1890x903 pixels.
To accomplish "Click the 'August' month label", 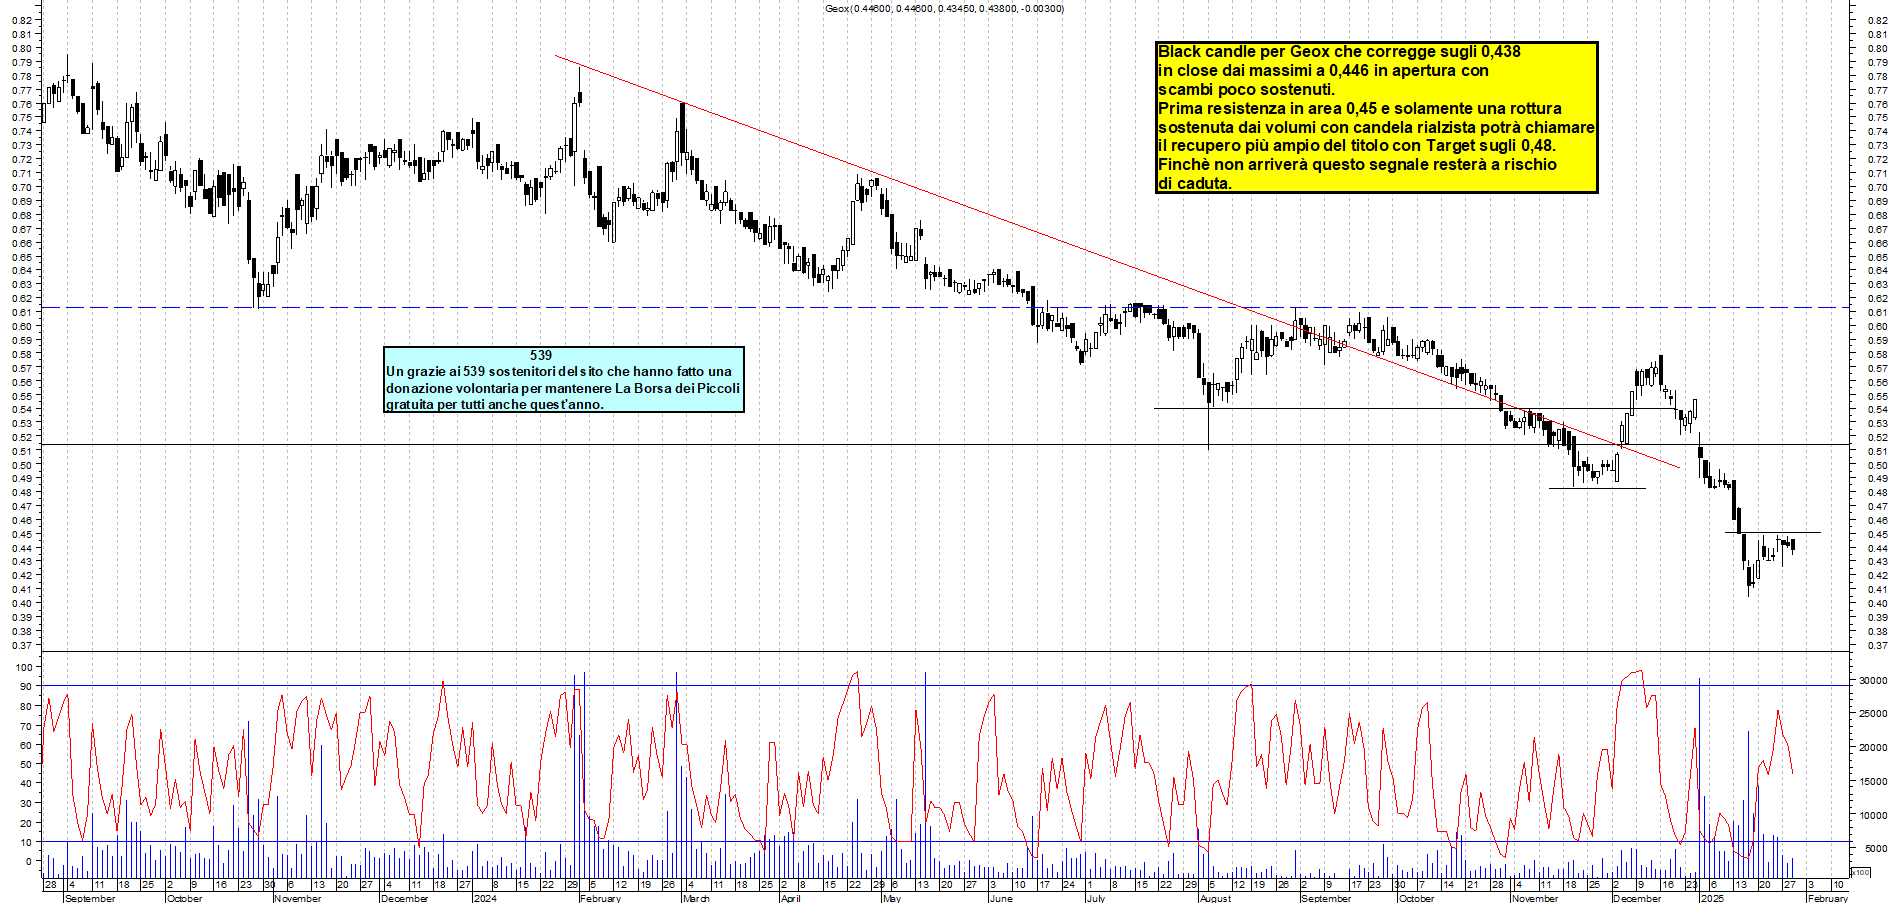I will point(1215,898).
